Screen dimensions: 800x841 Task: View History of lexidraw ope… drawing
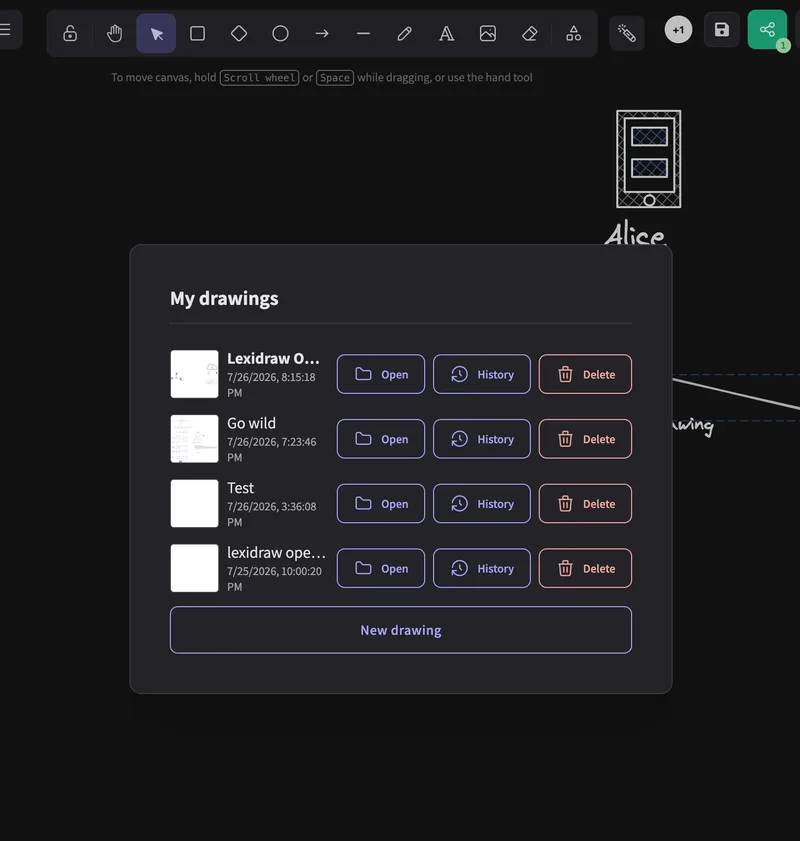(482, 568)
